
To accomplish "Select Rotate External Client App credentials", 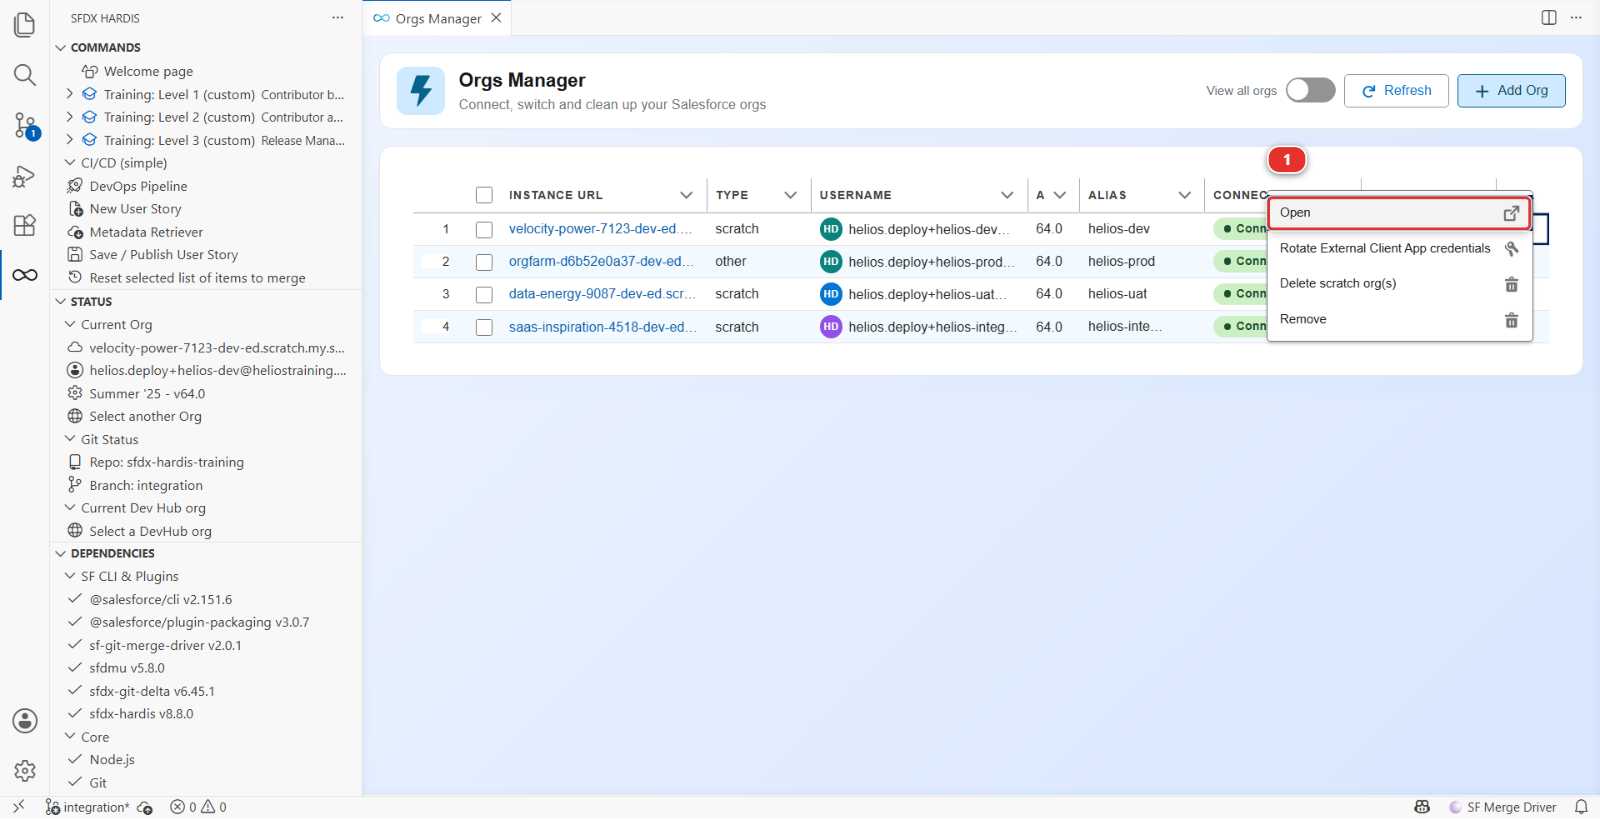I will (1399, 248).
